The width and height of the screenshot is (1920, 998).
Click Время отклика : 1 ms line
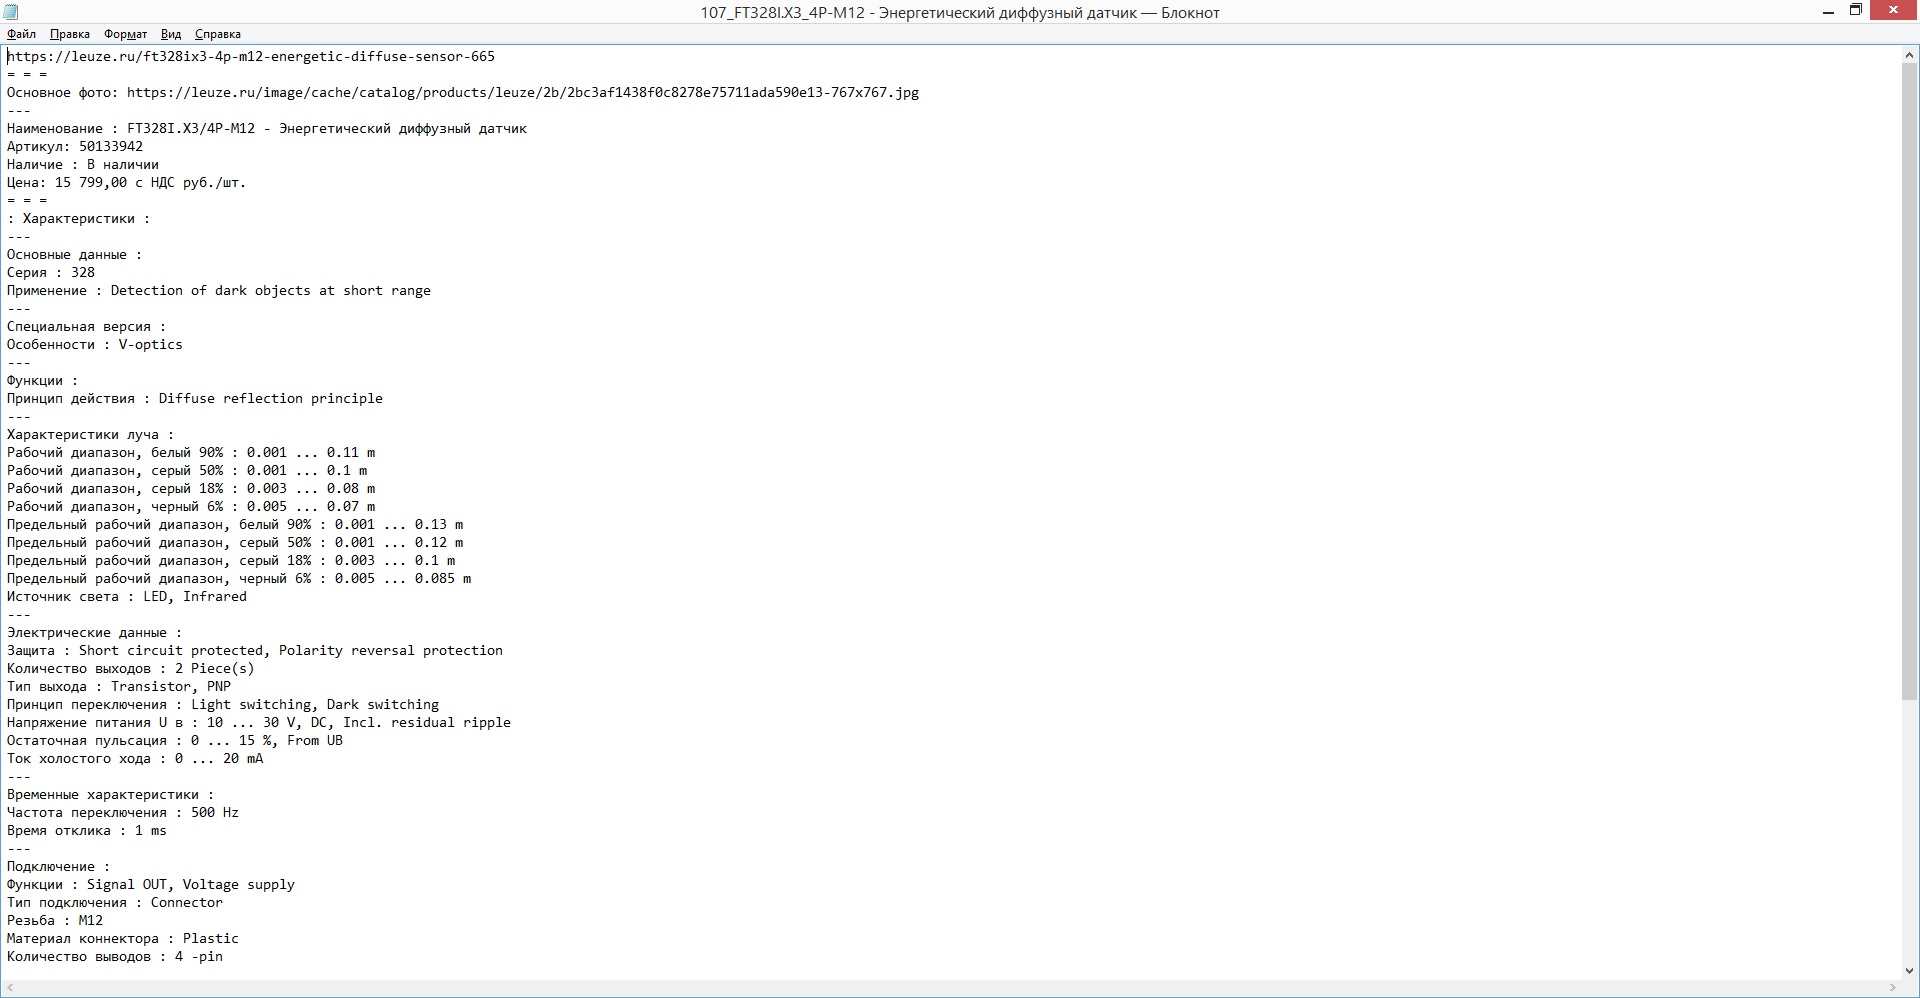point(87,830)
